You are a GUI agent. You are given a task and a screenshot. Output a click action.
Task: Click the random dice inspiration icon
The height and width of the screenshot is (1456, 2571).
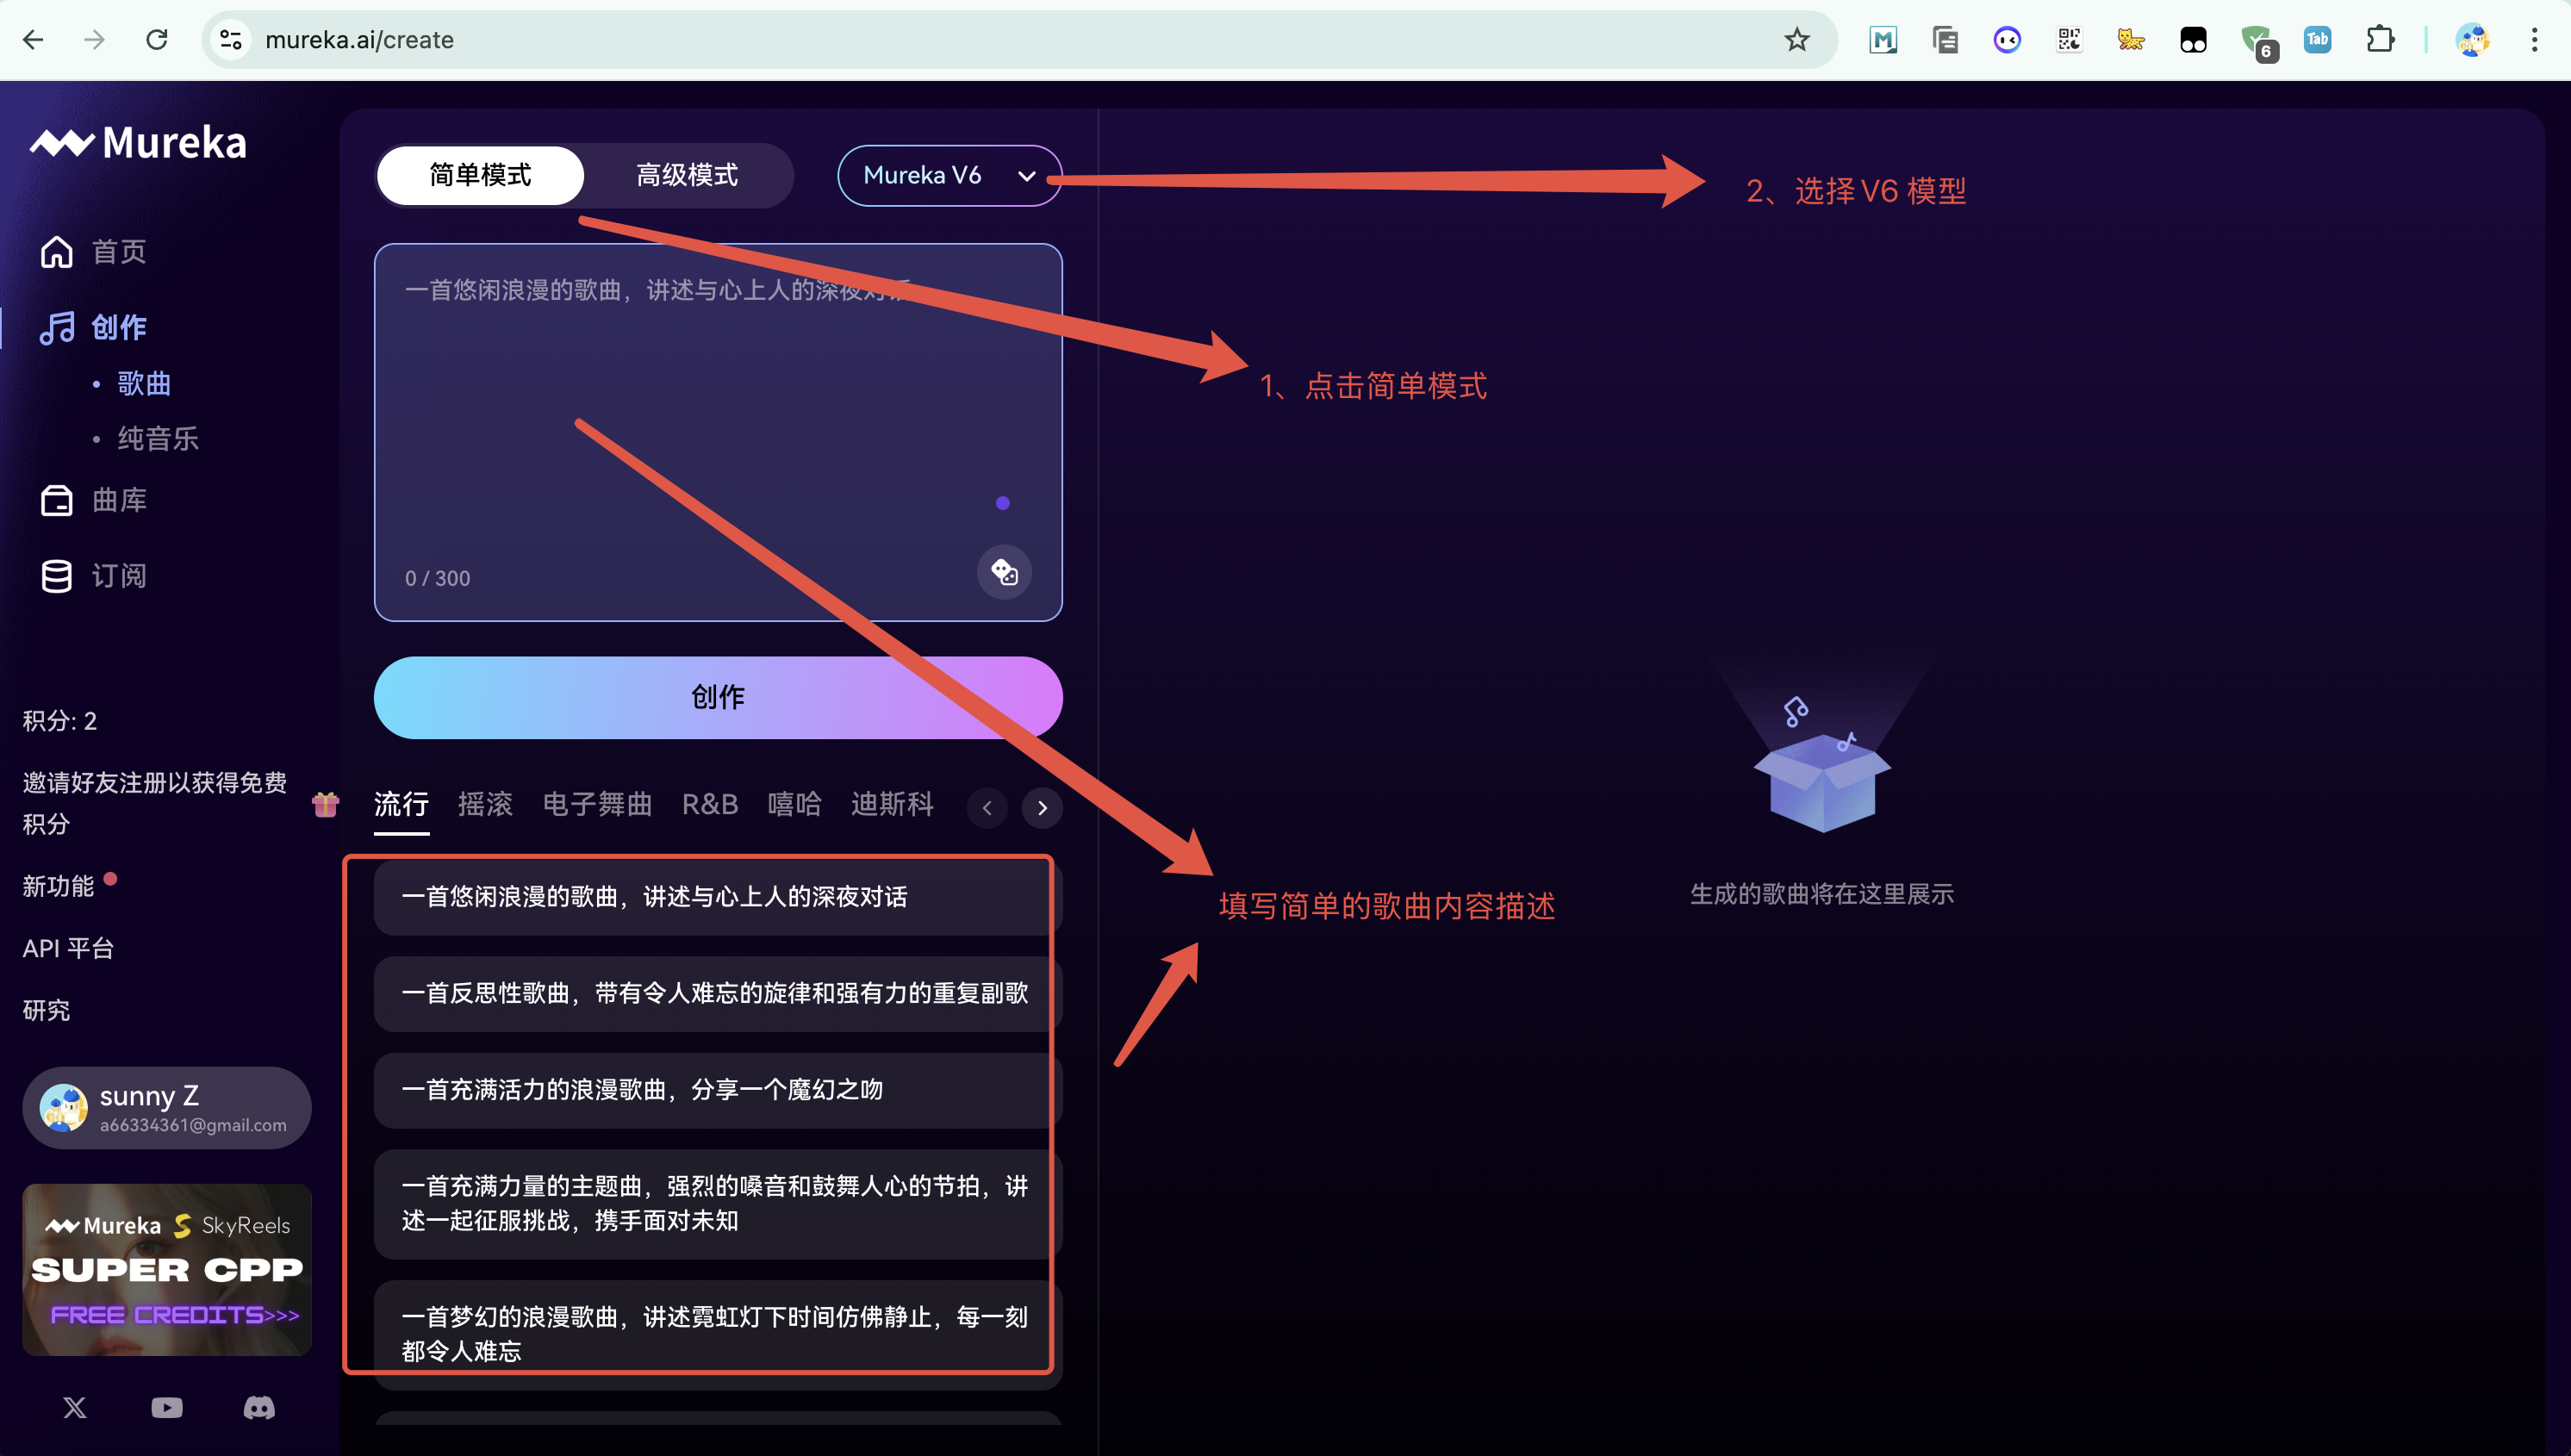1004,572
